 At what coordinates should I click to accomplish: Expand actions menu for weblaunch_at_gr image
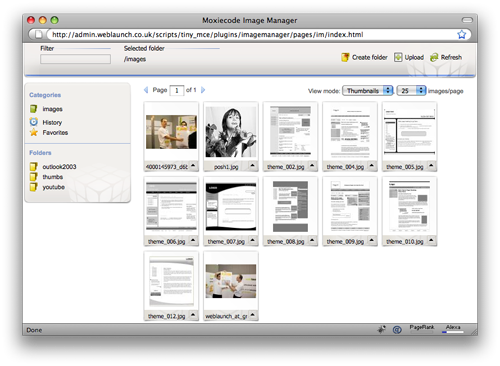[x=252, y=315]
